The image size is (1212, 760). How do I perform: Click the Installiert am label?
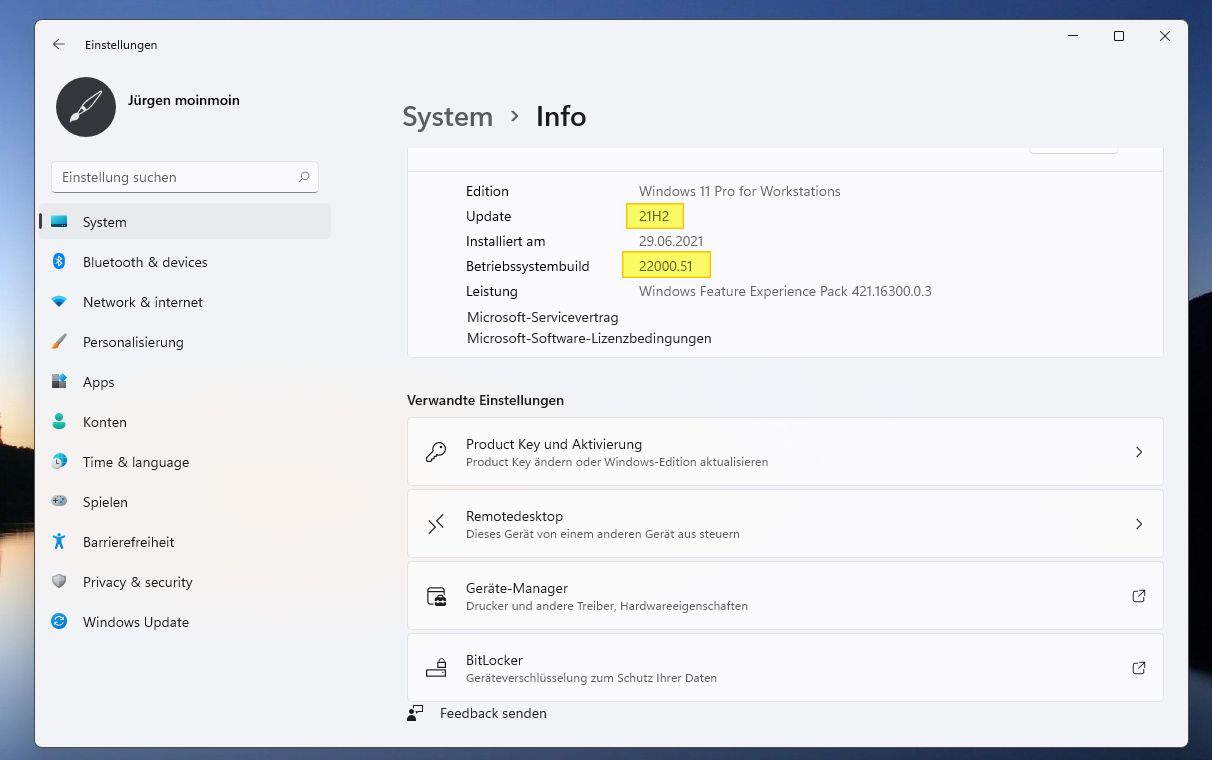(506, 241)
